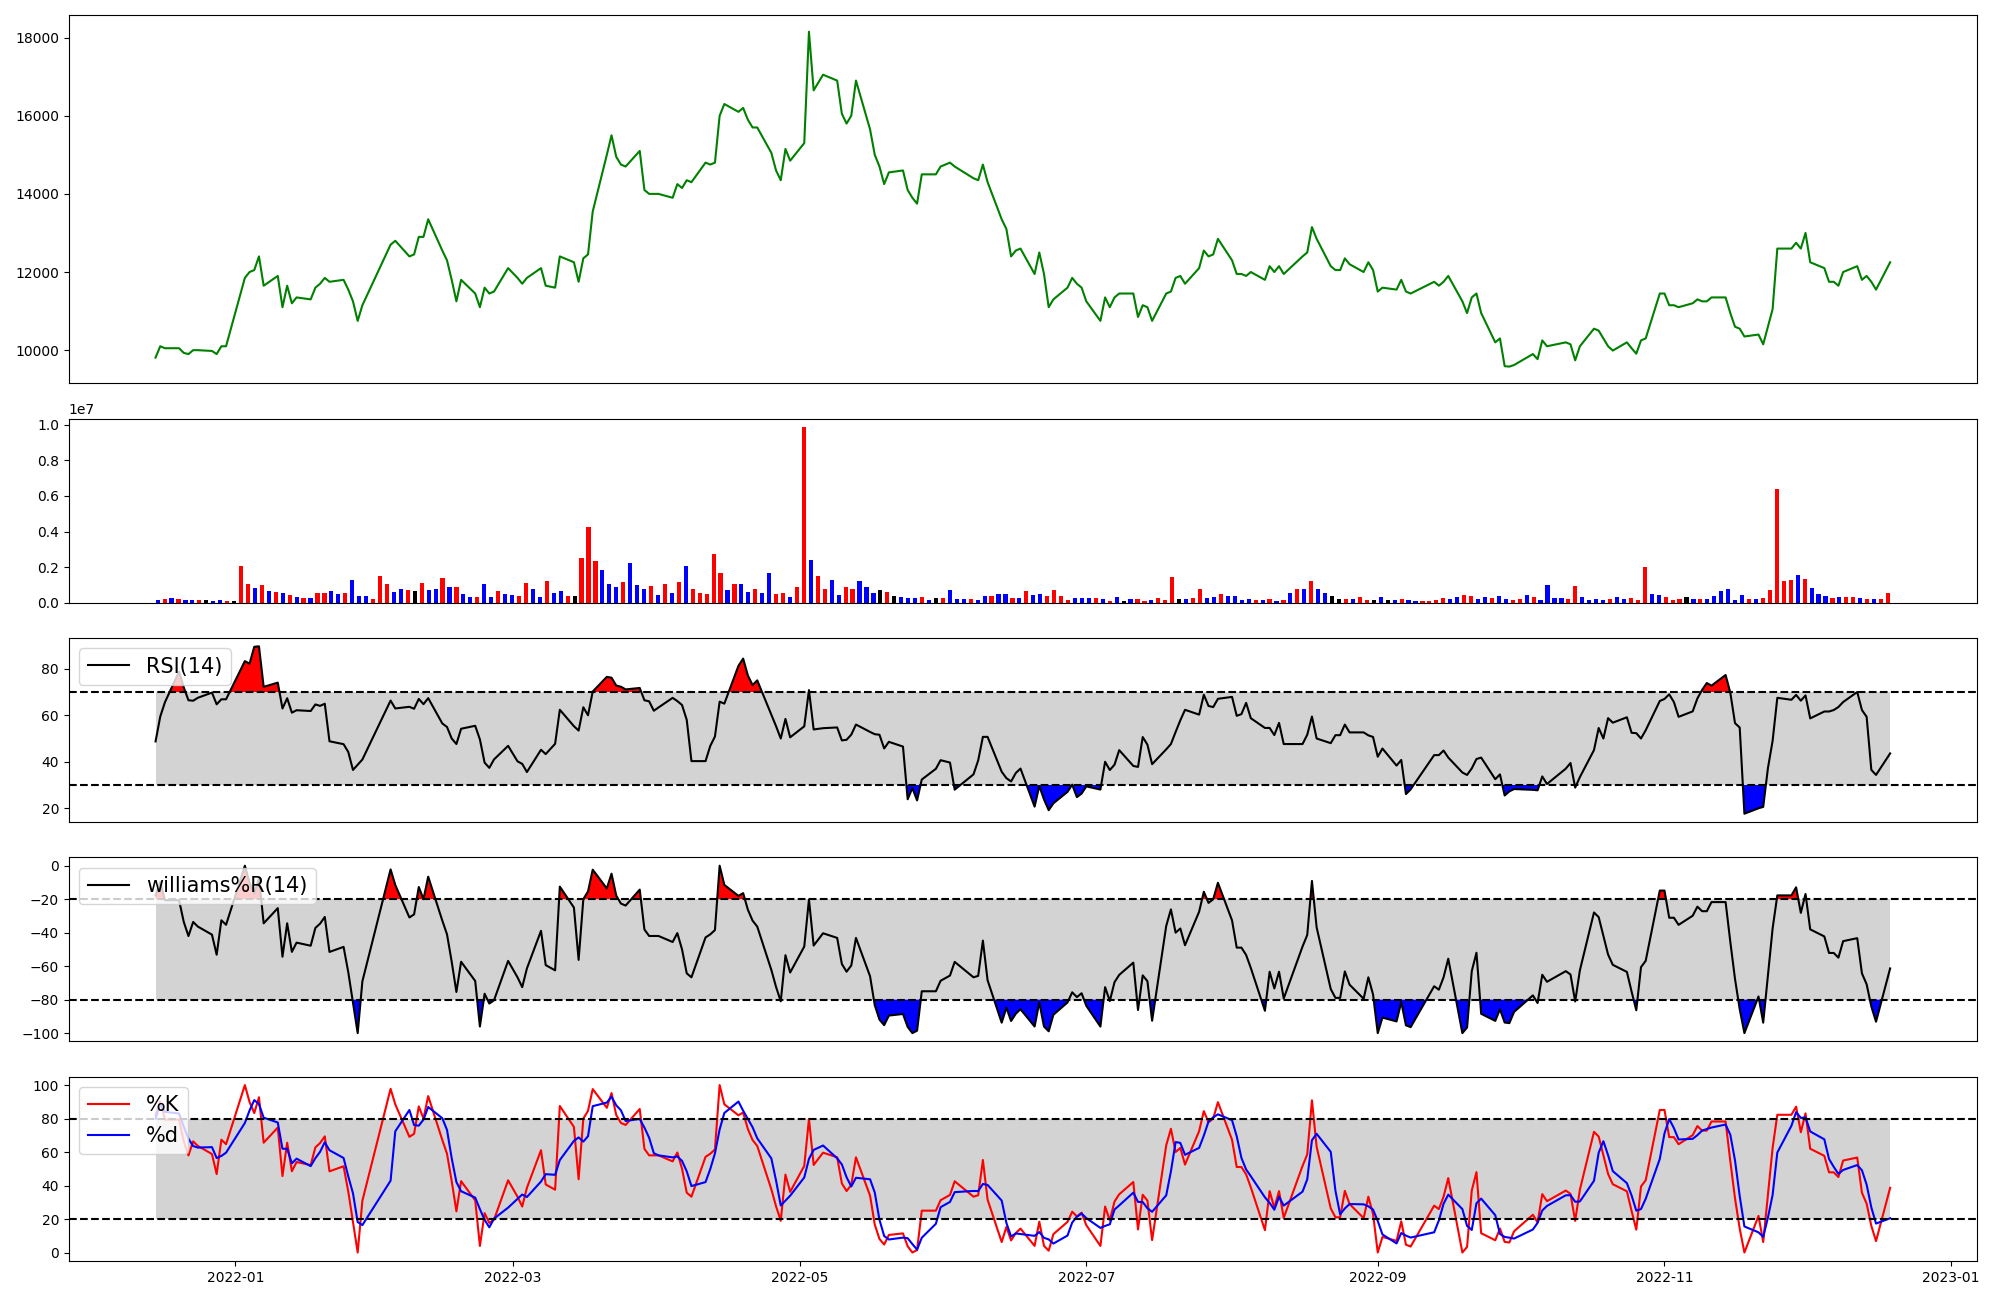This screenshot has height=1300, width=2000.
Task: Click the 1e7 volume scale multiplier
Action: click(81, 410)
